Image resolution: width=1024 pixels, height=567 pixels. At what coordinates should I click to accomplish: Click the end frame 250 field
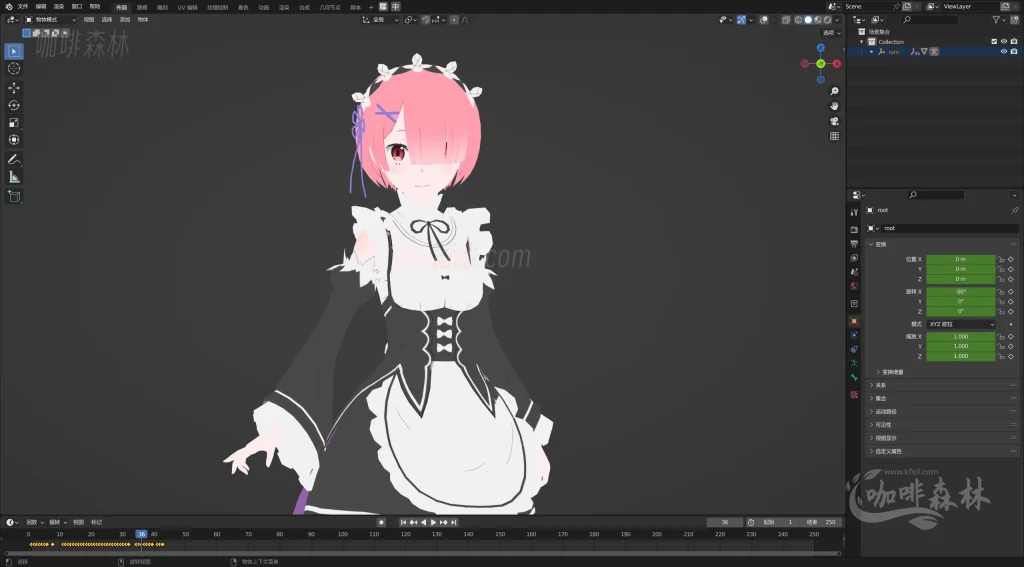(822, 523)
